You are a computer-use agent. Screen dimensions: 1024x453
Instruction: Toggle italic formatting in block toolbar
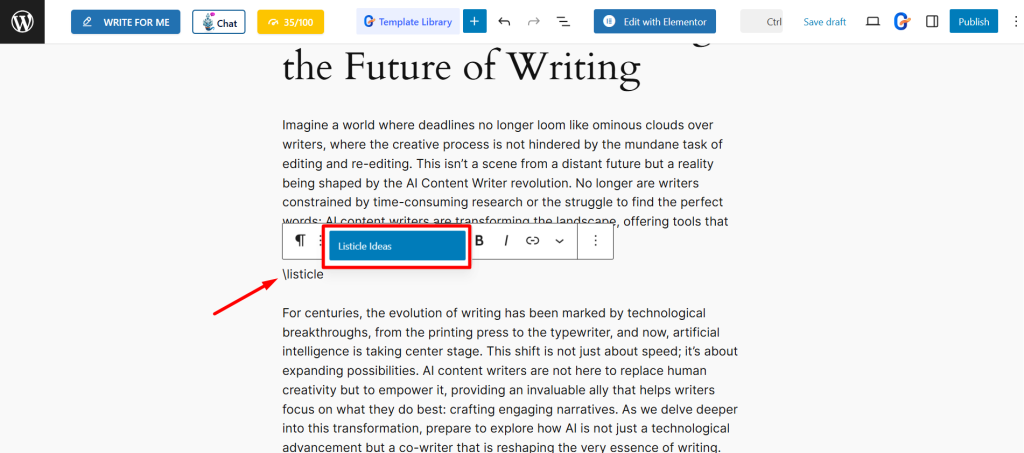tap(506, 241)
